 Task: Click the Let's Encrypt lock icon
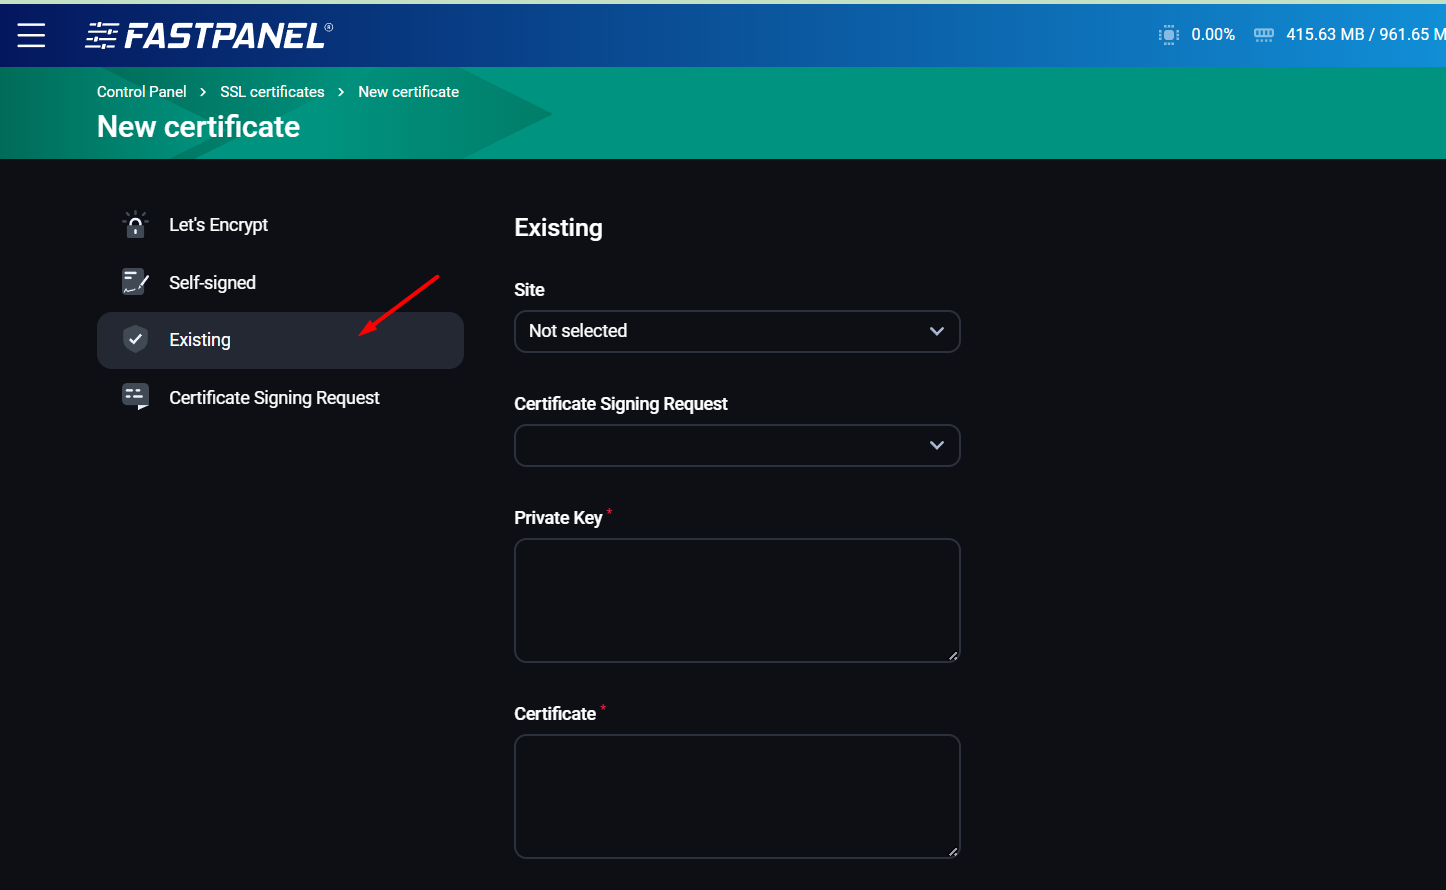click(135, 225)
